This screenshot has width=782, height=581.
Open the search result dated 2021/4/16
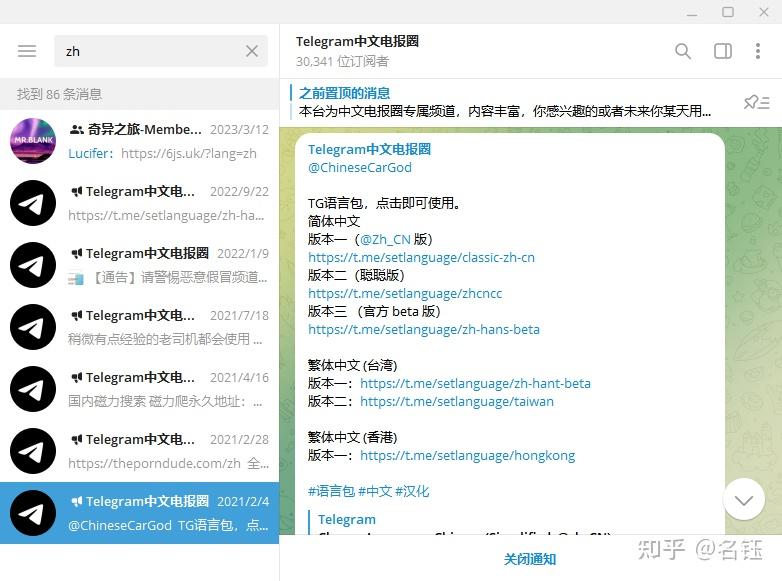pyautogui.click(x=140, y=389)
